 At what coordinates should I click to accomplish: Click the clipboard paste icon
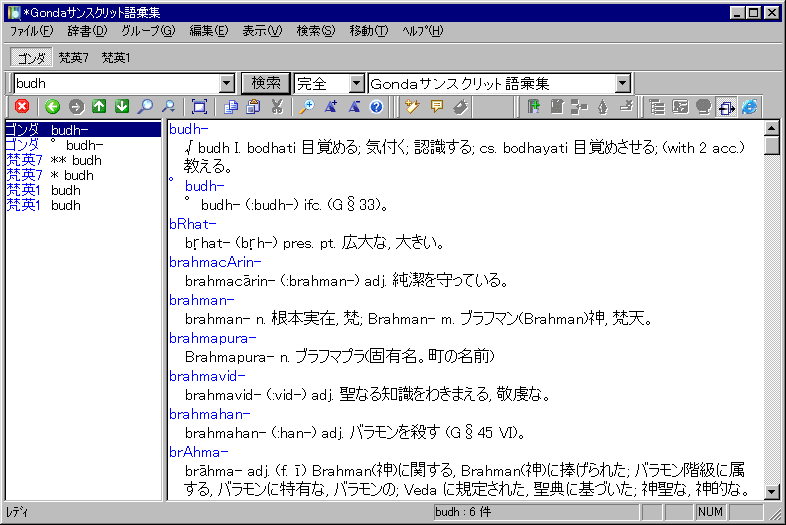[x=253, y=106]
